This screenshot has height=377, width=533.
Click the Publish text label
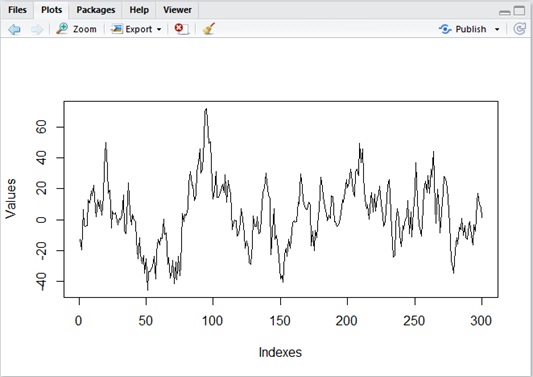point(471,29)
